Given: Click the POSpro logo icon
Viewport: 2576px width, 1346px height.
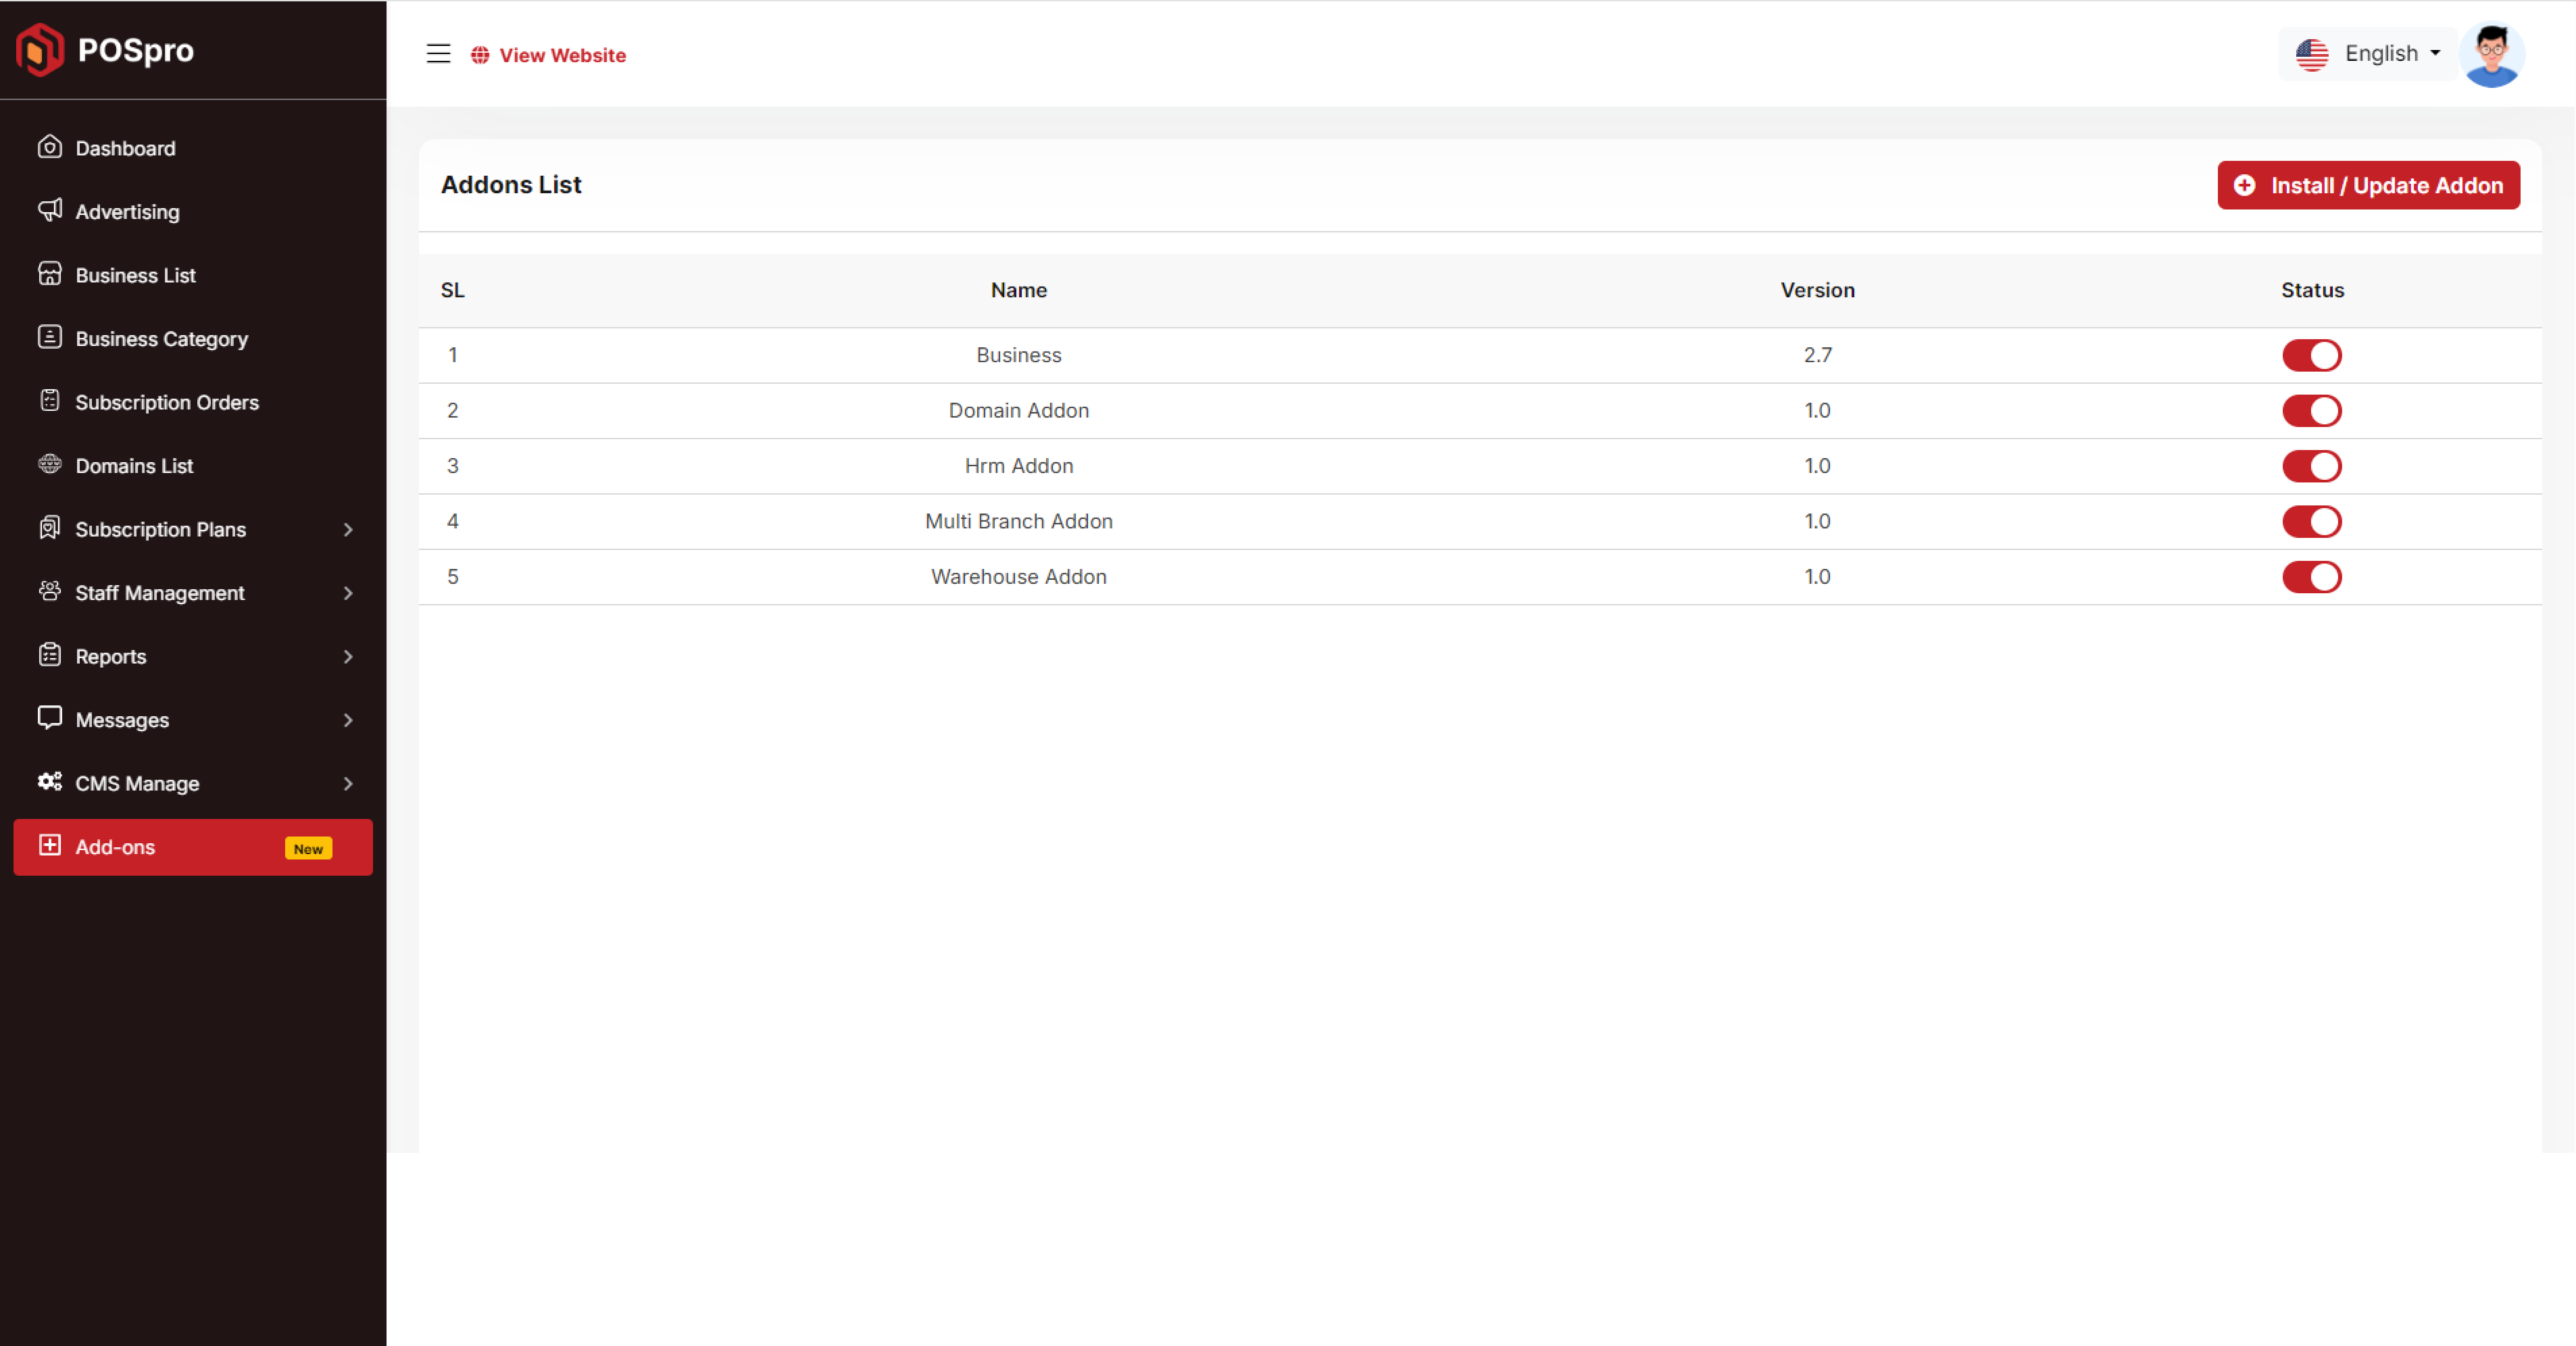Looking at the screenshot, I should 40,50.
